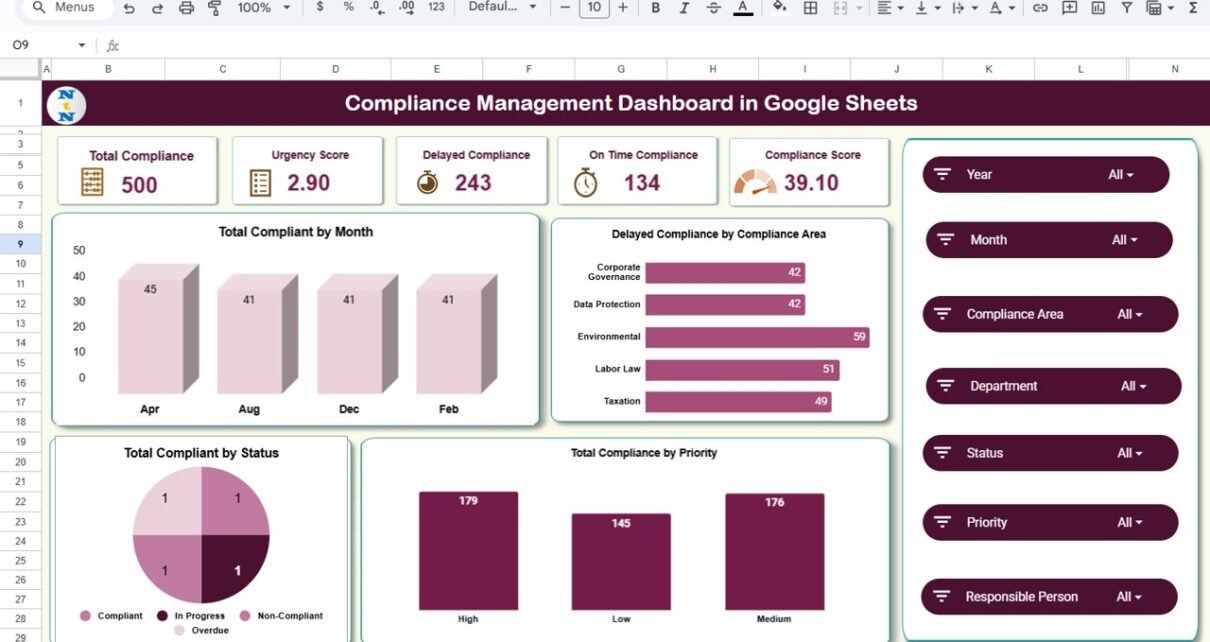Select the Paint format tool
1210x642 pixels.
[x=214, y=8]
